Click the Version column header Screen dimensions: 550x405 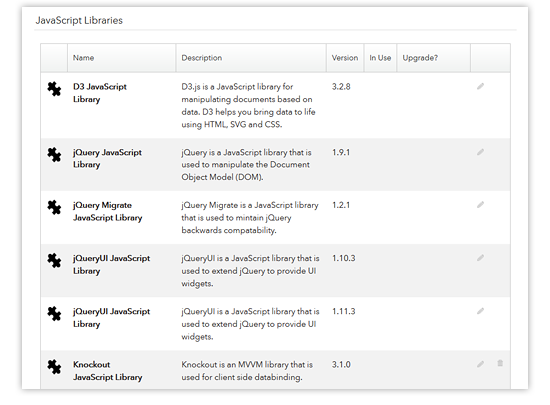[345, 58]
